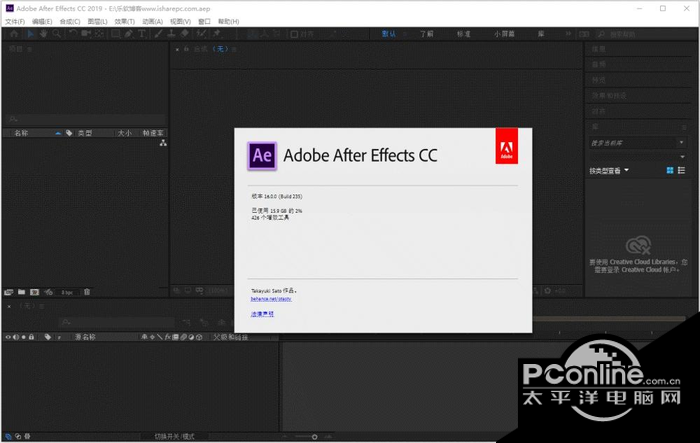Switch to the 小屏幕 workspace
The height and width of the screenshot is (443, 700).
[504, 34]
